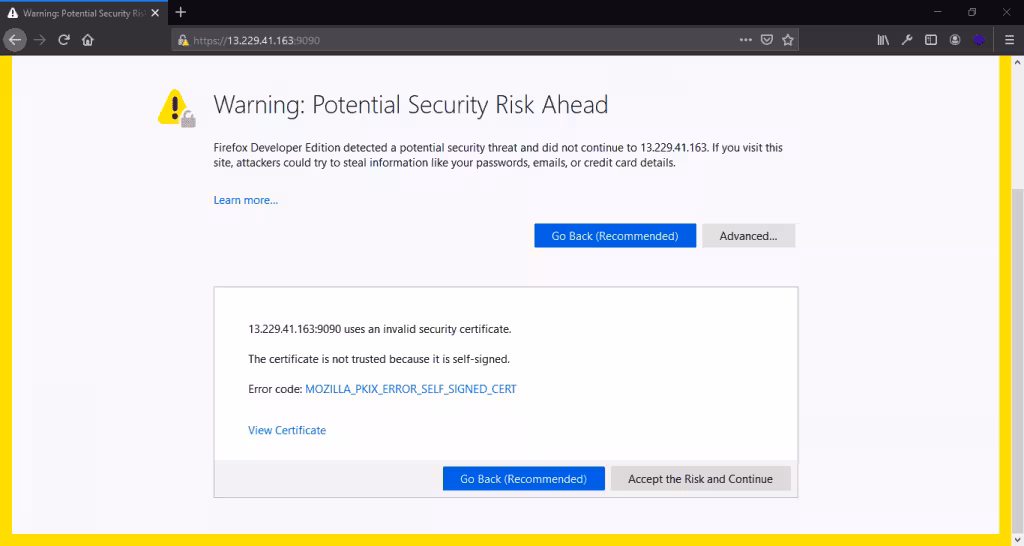Go back using the toolbar arrow
Image resolution: width=1024 pixels, height=546 pixels.
[x=14, y=40]
